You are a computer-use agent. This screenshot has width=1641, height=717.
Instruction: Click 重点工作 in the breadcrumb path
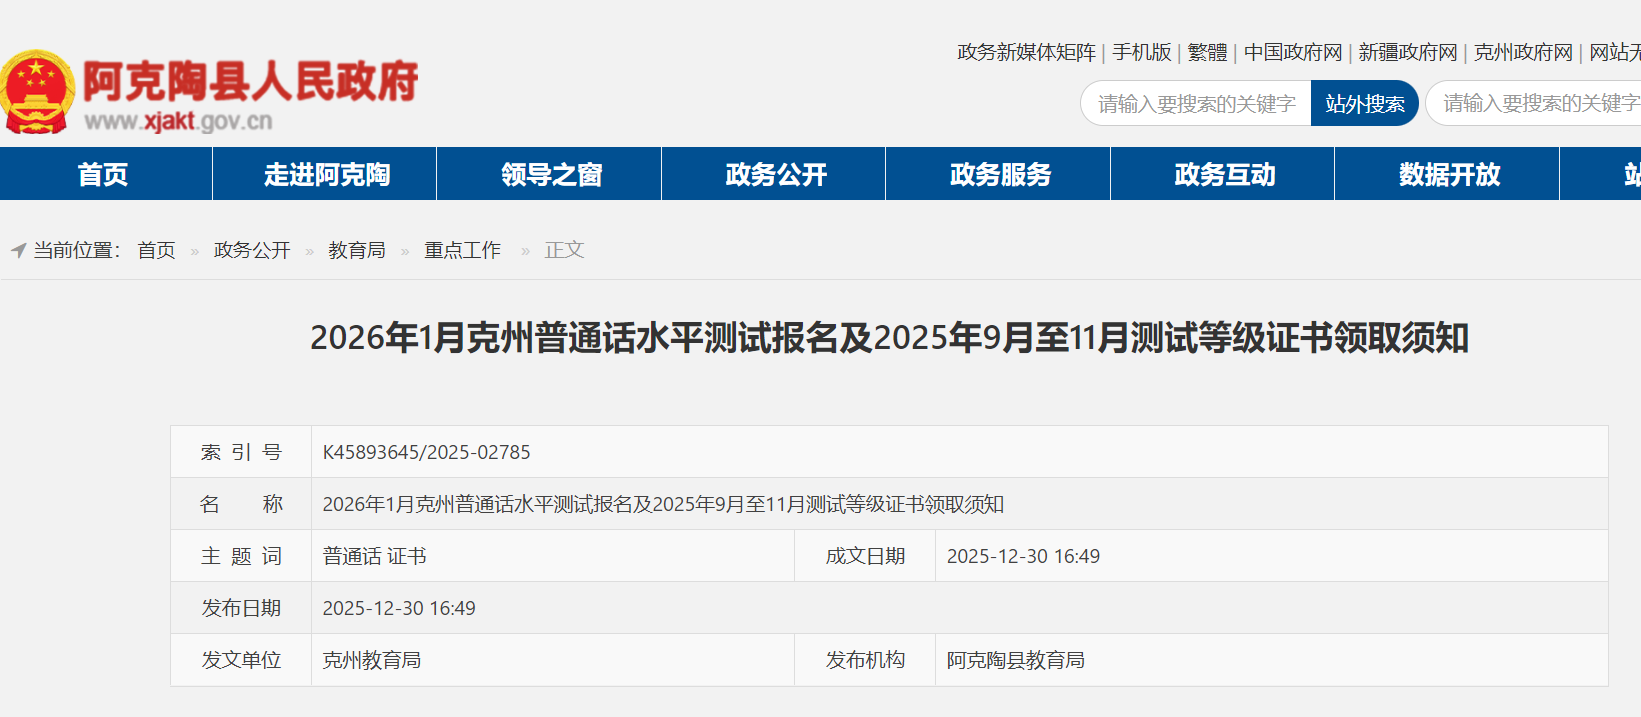[462, 250]
